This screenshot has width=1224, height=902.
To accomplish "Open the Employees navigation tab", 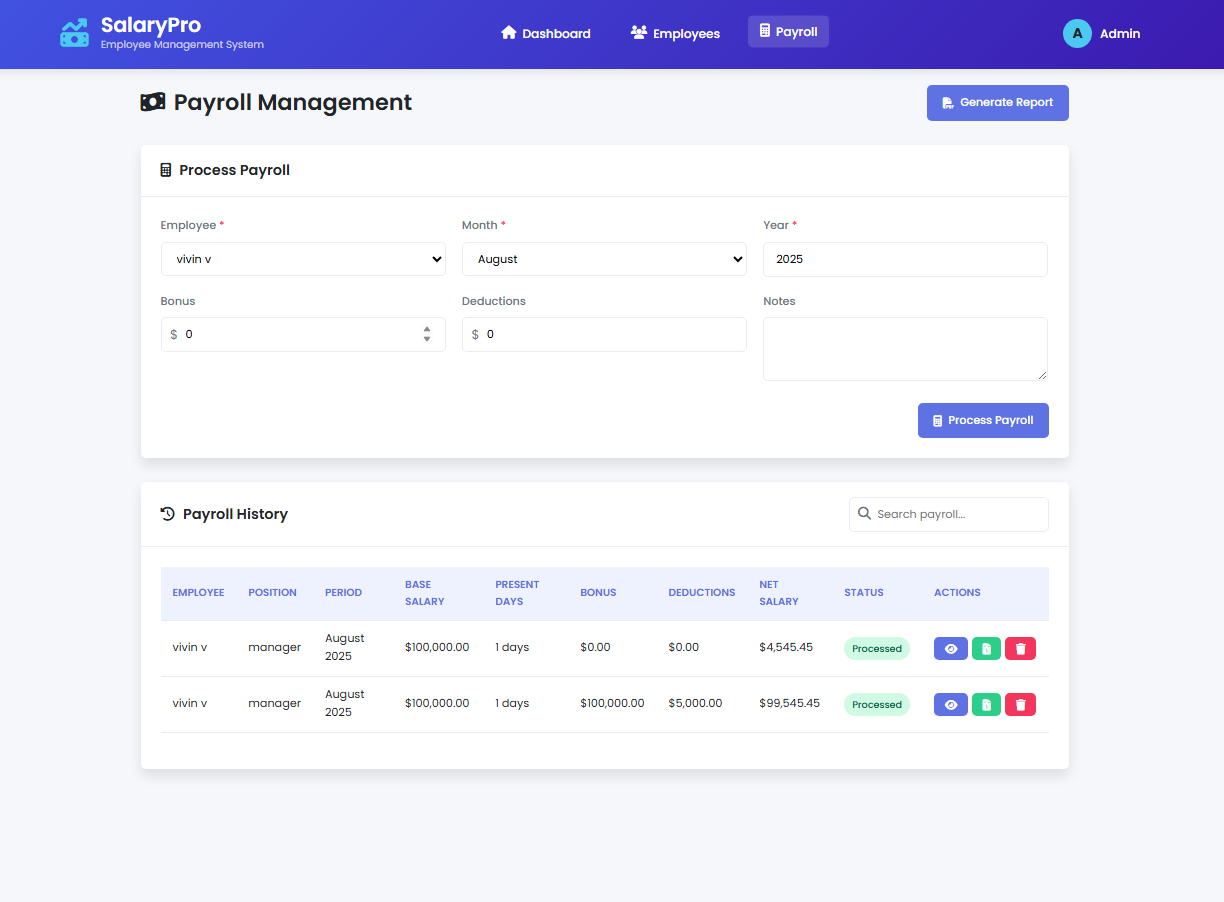I will (x=675, y=33).
